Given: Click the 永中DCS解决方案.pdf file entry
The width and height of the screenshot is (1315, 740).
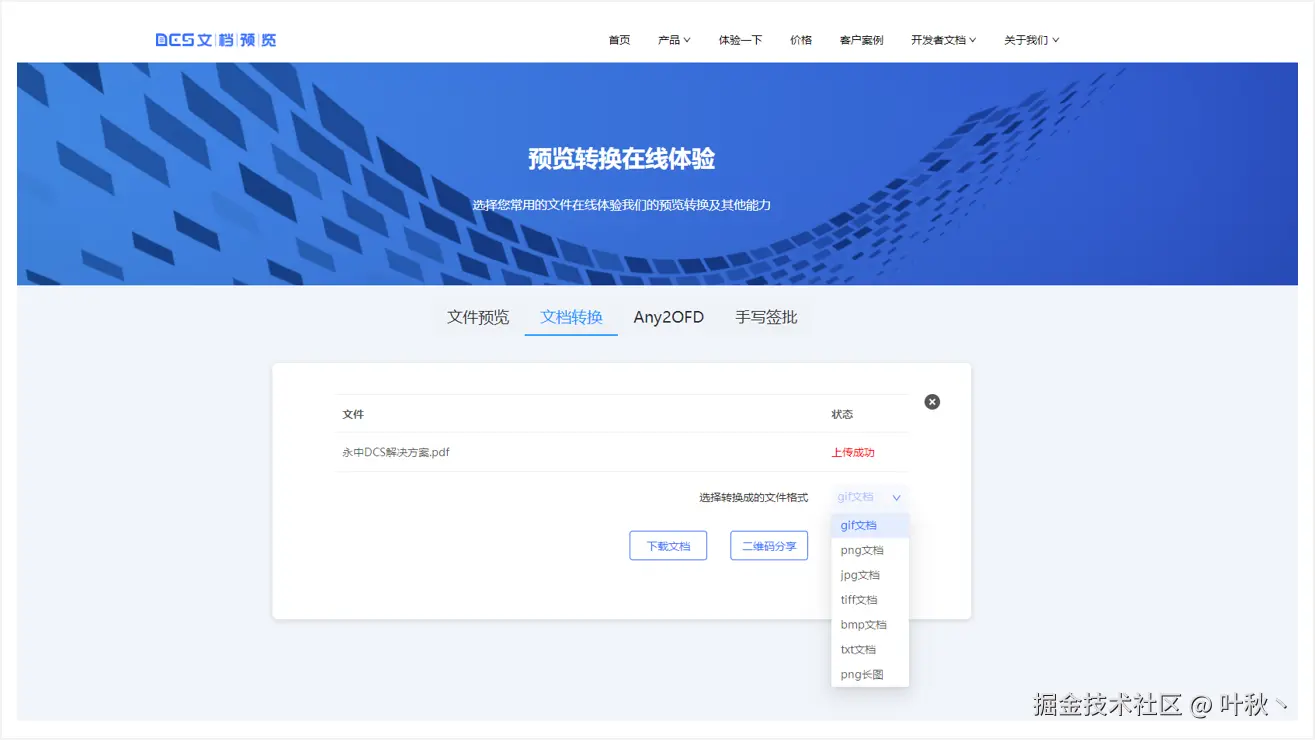Looking at the screenshot, I should pos(398,451).
